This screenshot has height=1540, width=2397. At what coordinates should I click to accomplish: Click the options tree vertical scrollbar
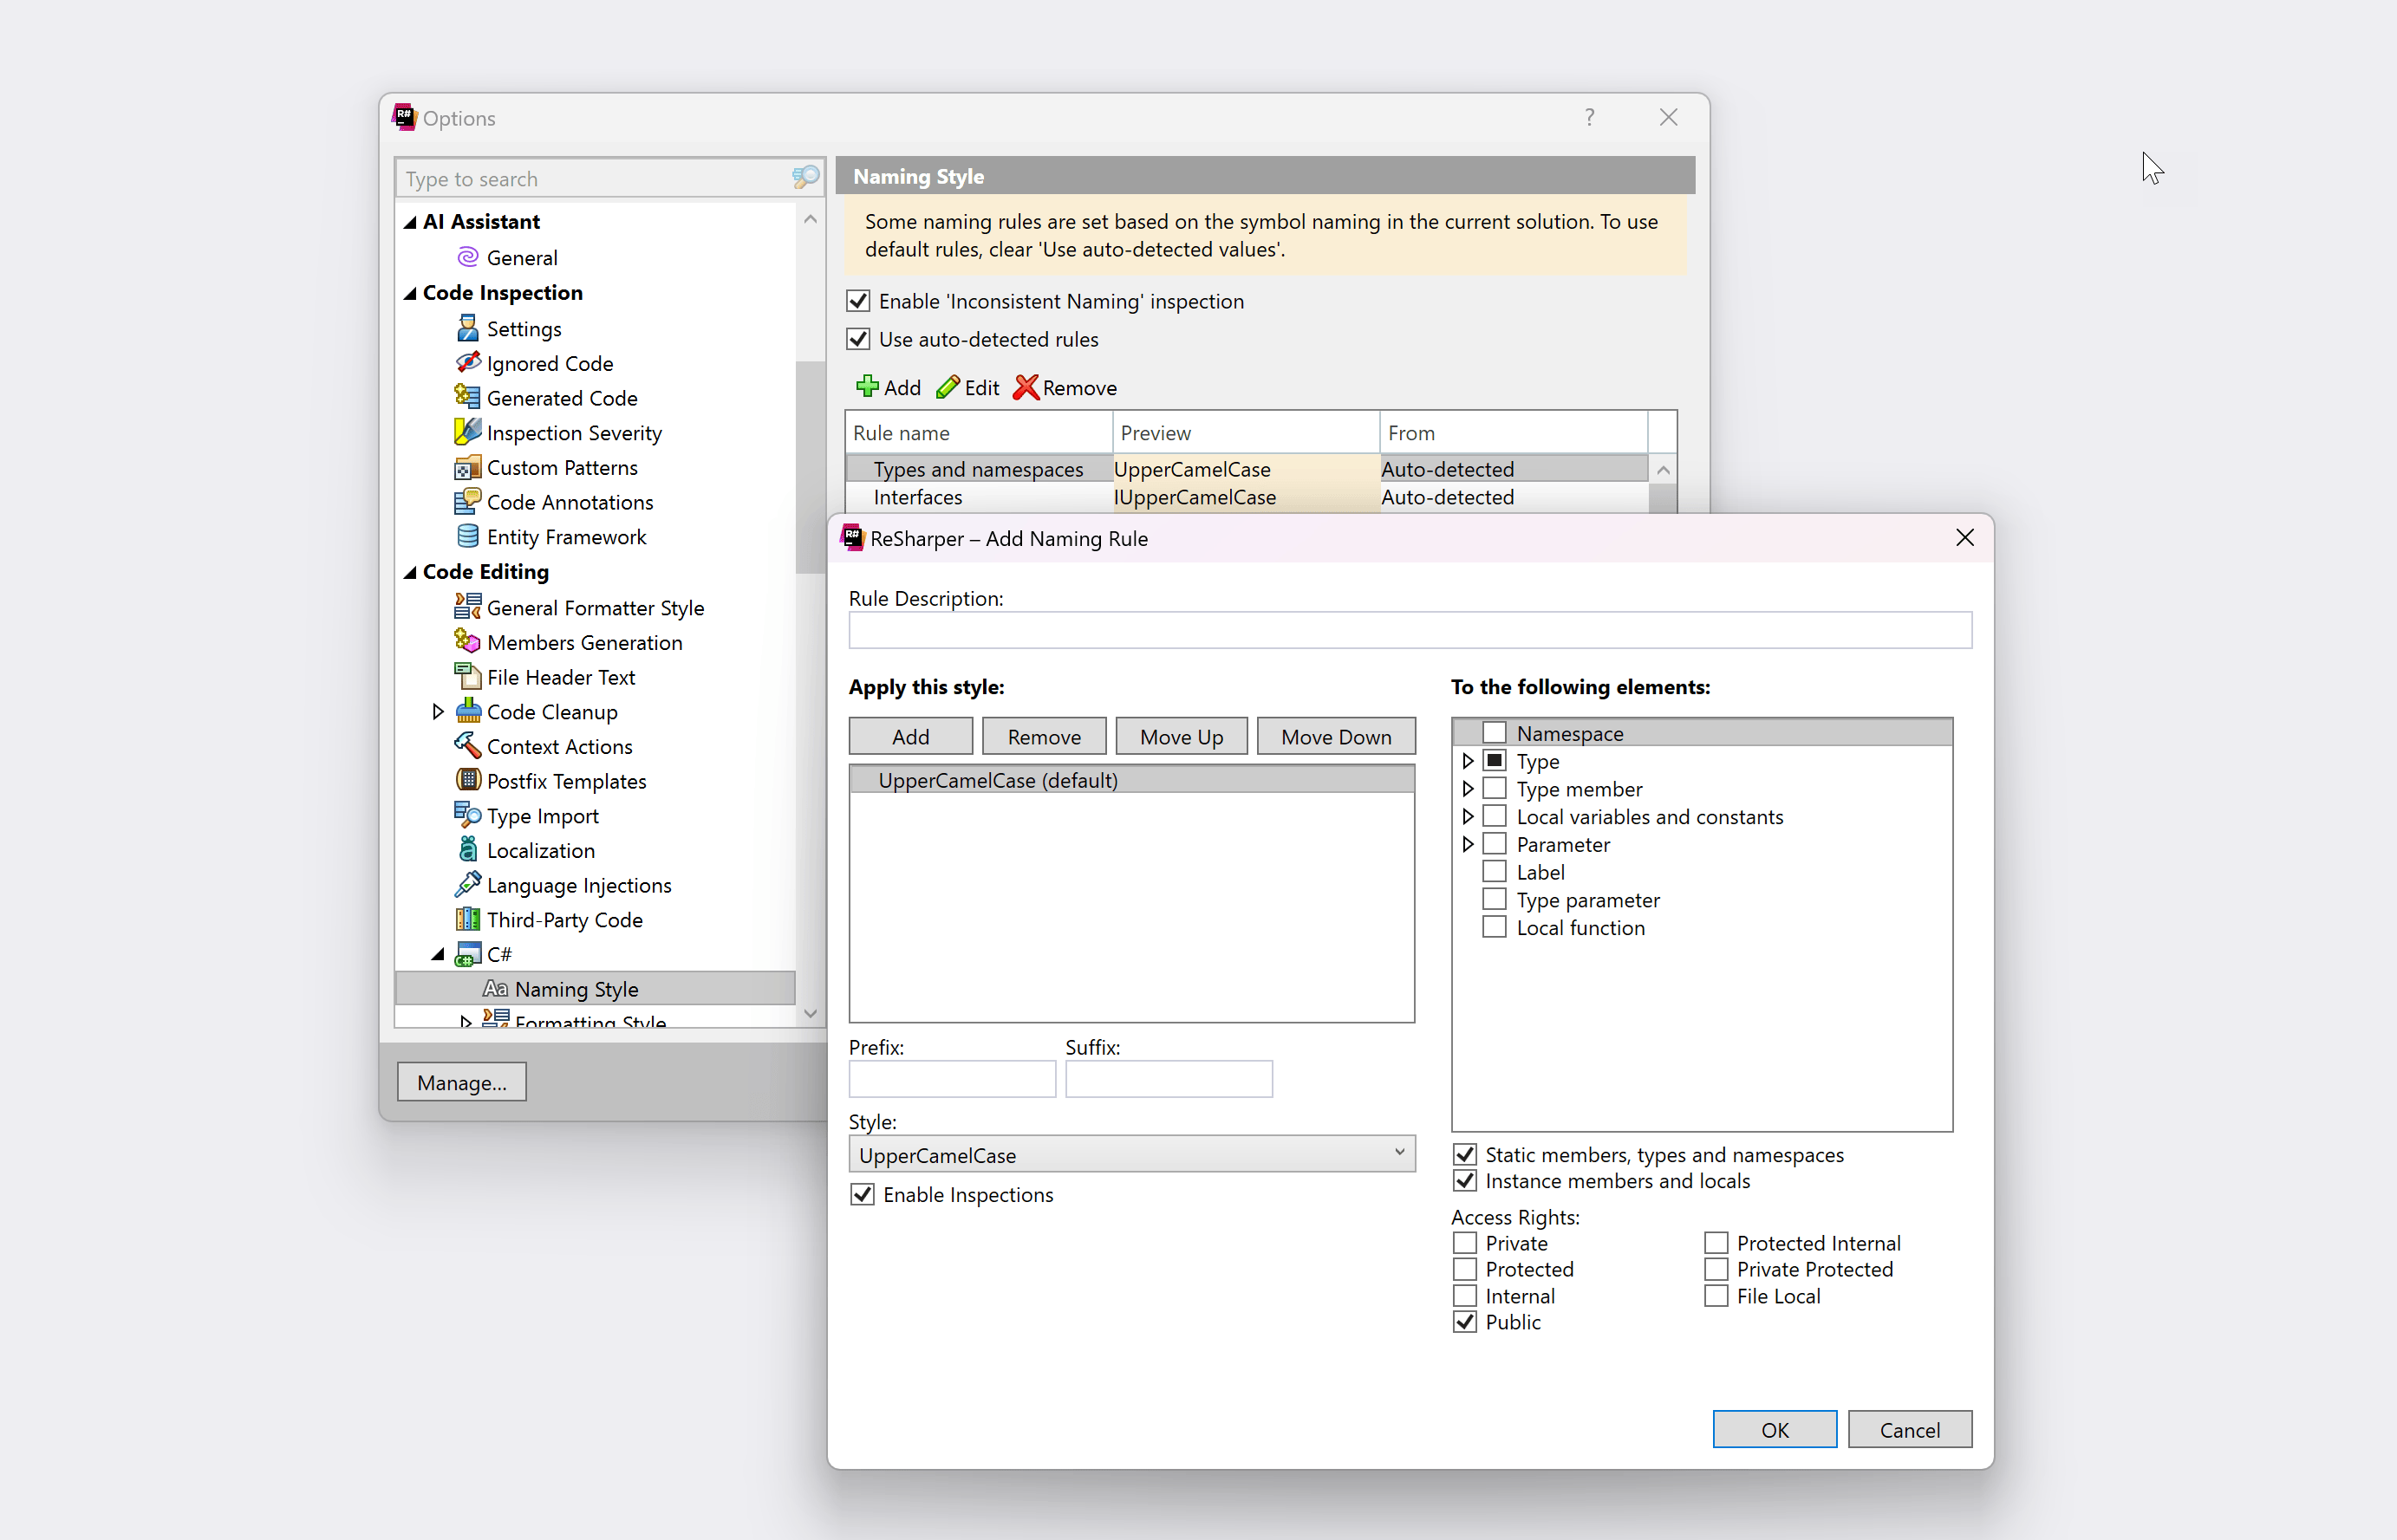click(809, 466)
